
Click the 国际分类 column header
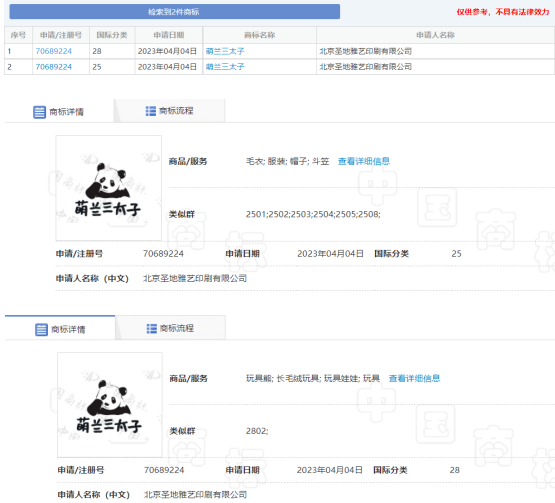(112, 35)
